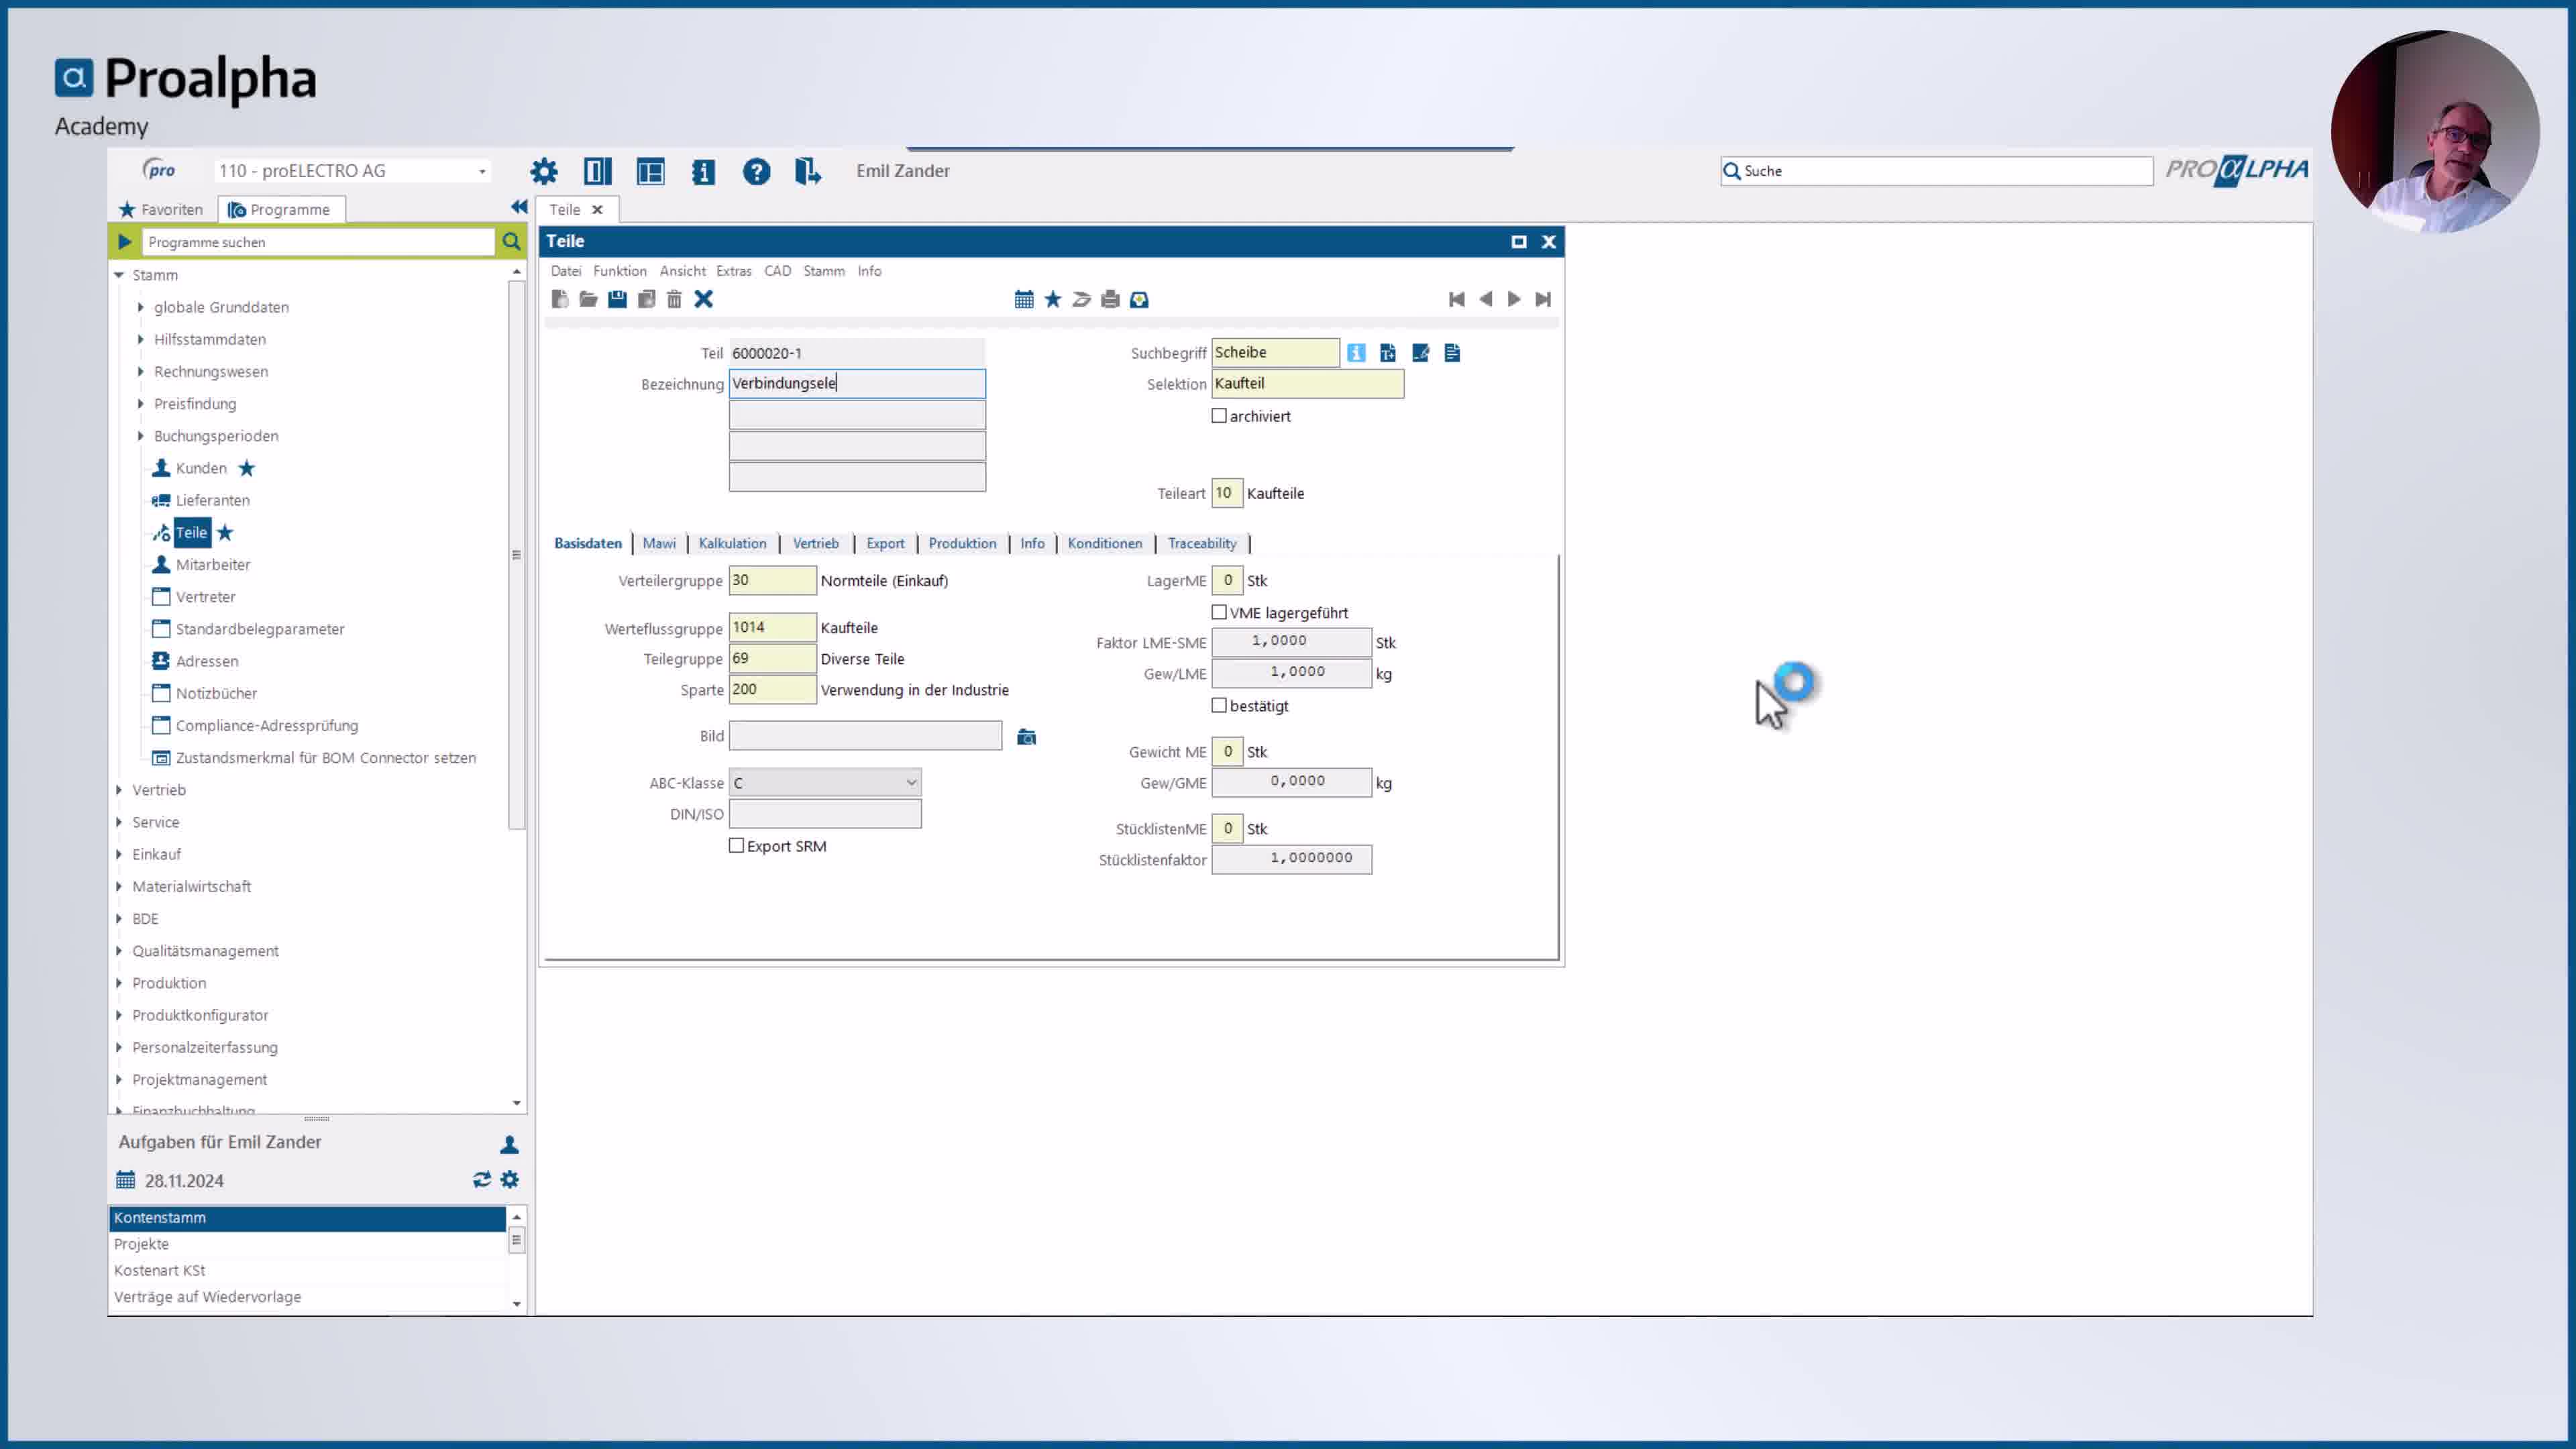This screenshot has height=1449, width=2576.
Task: Click the logout door icon in main toolbar
Action: point(808,171)
